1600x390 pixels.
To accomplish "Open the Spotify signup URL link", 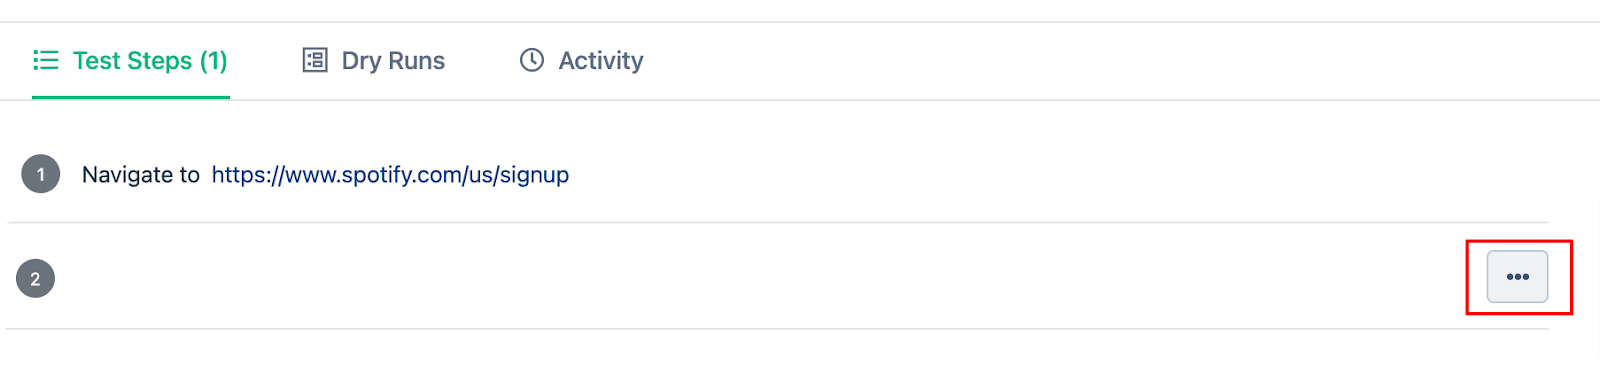I will click(390, 175).
